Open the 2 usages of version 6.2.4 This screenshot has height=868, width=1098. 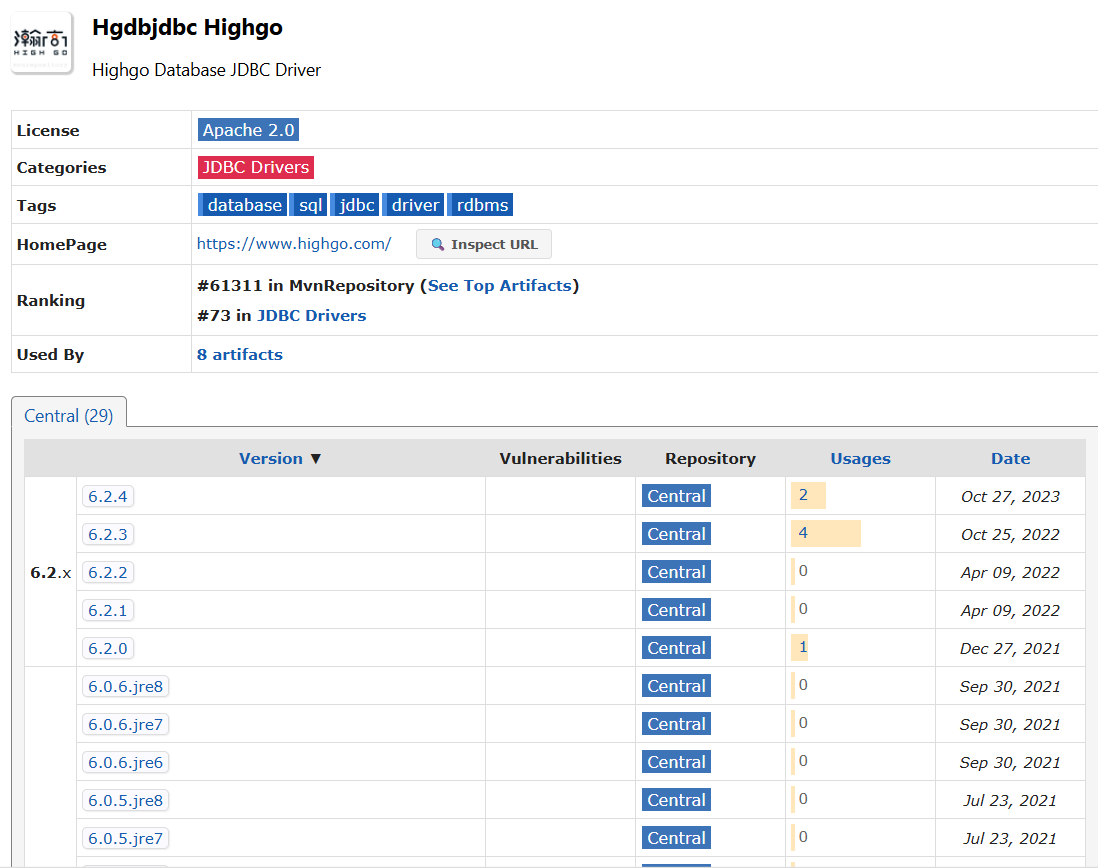804,495
